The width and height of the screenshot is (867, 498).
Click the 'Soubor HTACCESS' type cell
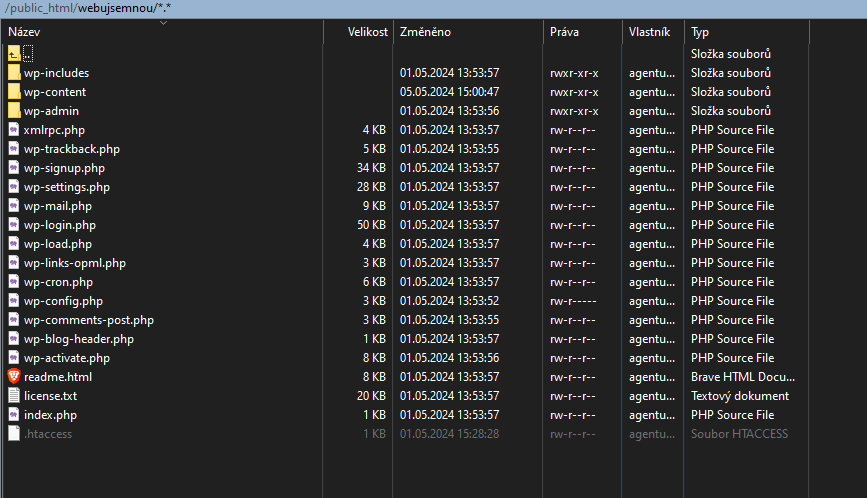[x=739, y=434]
